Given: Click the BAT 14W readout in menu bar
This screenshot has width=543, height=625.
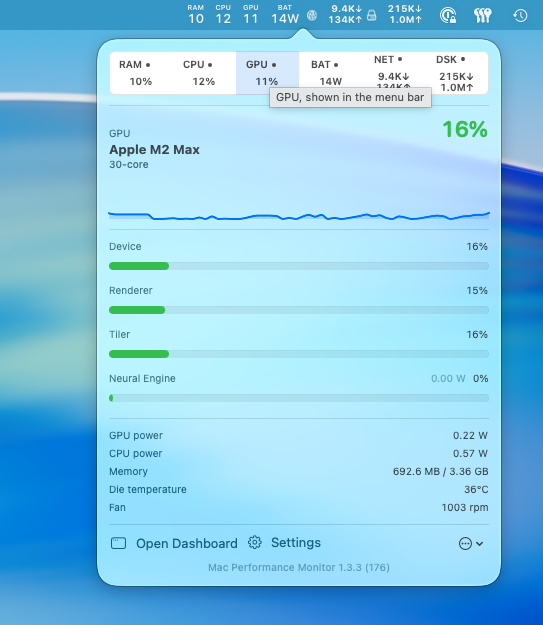Looking at the screenshot, I should click(285, 15).
